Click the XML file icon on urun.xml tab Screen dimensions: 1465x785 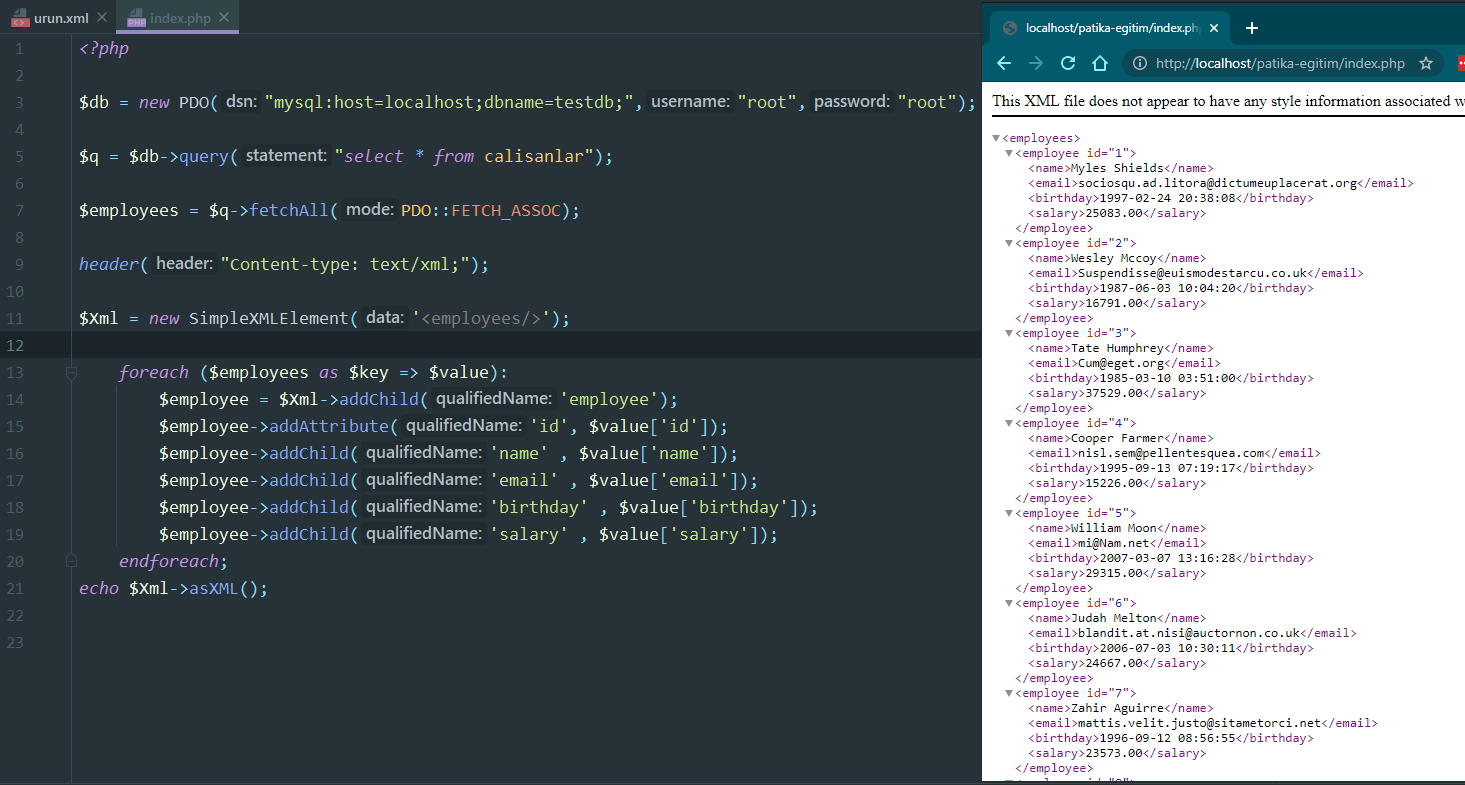click(21, 18)
